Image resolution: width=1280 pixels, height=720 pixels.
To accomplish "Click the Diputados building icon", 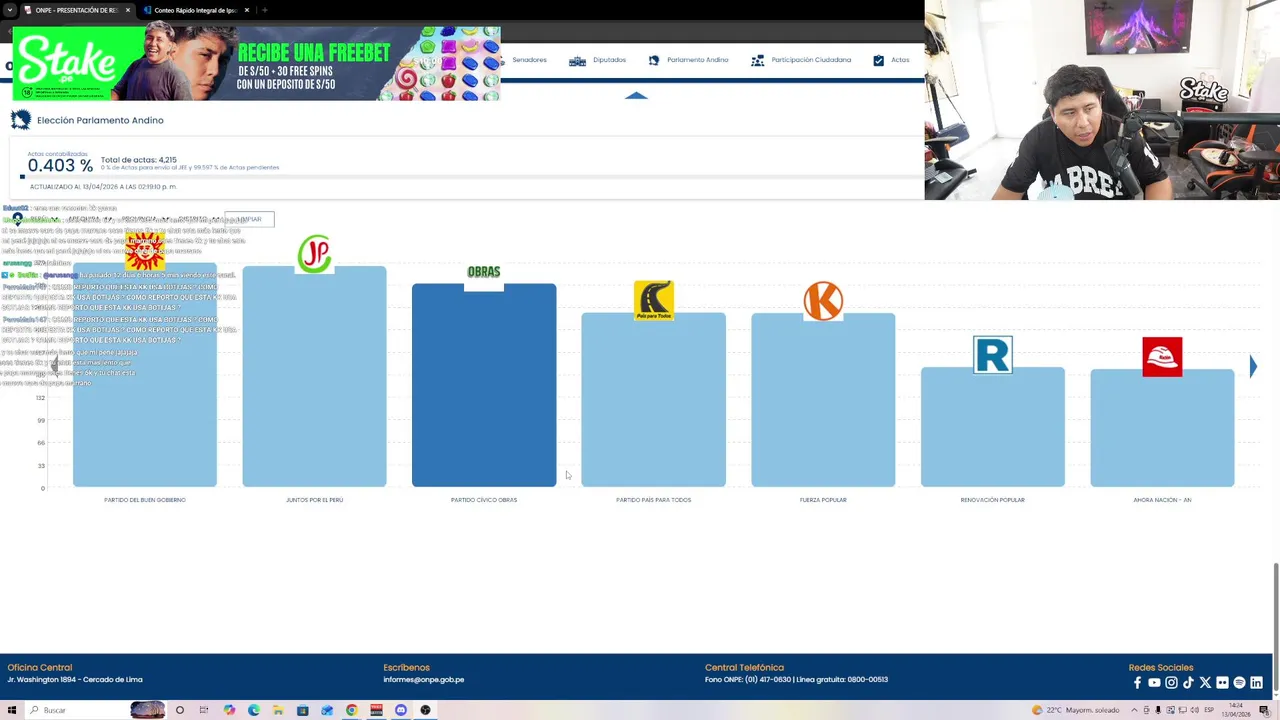I will pyautogui.click(x=577, y=61).
